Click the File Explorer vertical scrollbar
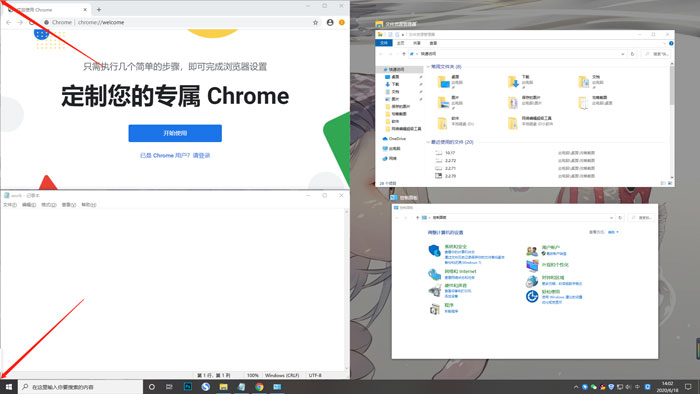 click(x=672, y=120)
